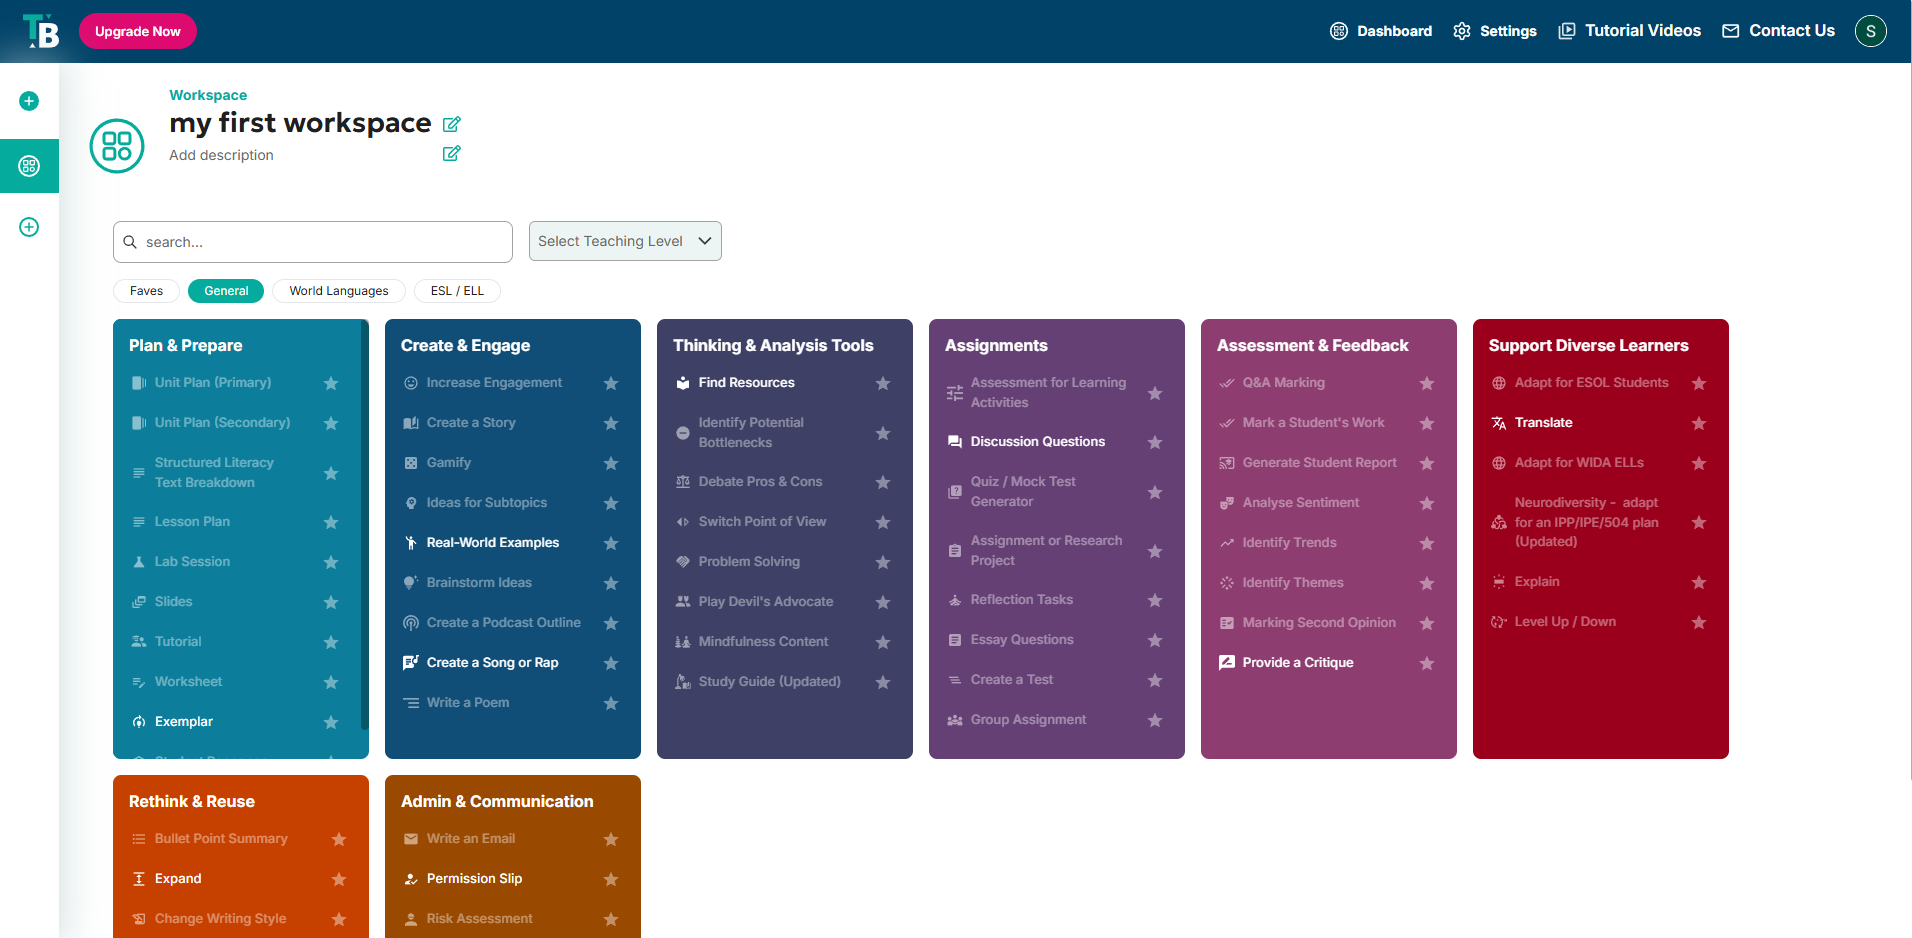
Task: Choose the ESL / ELL tab
Action: 457,291
